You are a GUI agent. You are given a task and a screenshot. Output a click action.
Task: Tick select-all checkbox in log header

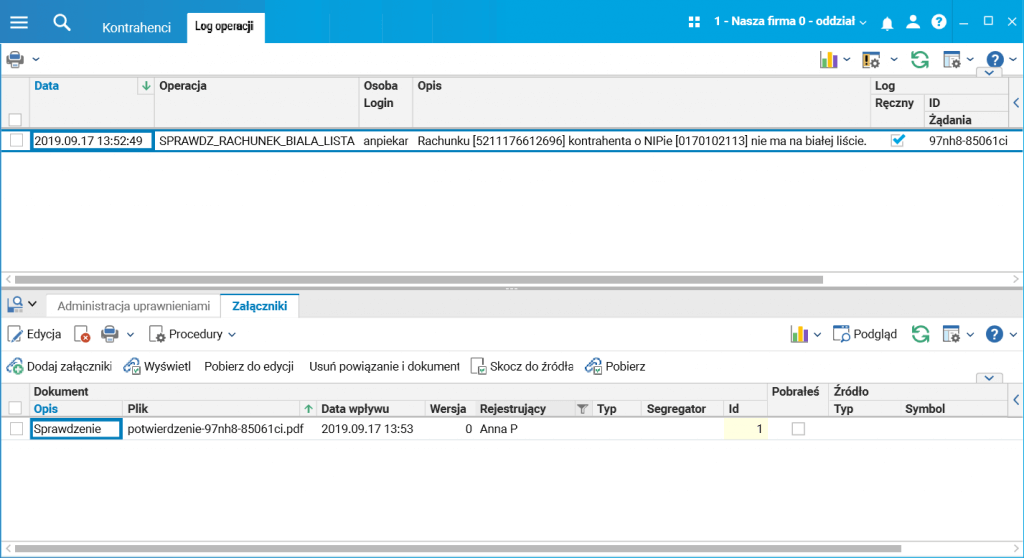pyautogui.click(x=15, y=120)
